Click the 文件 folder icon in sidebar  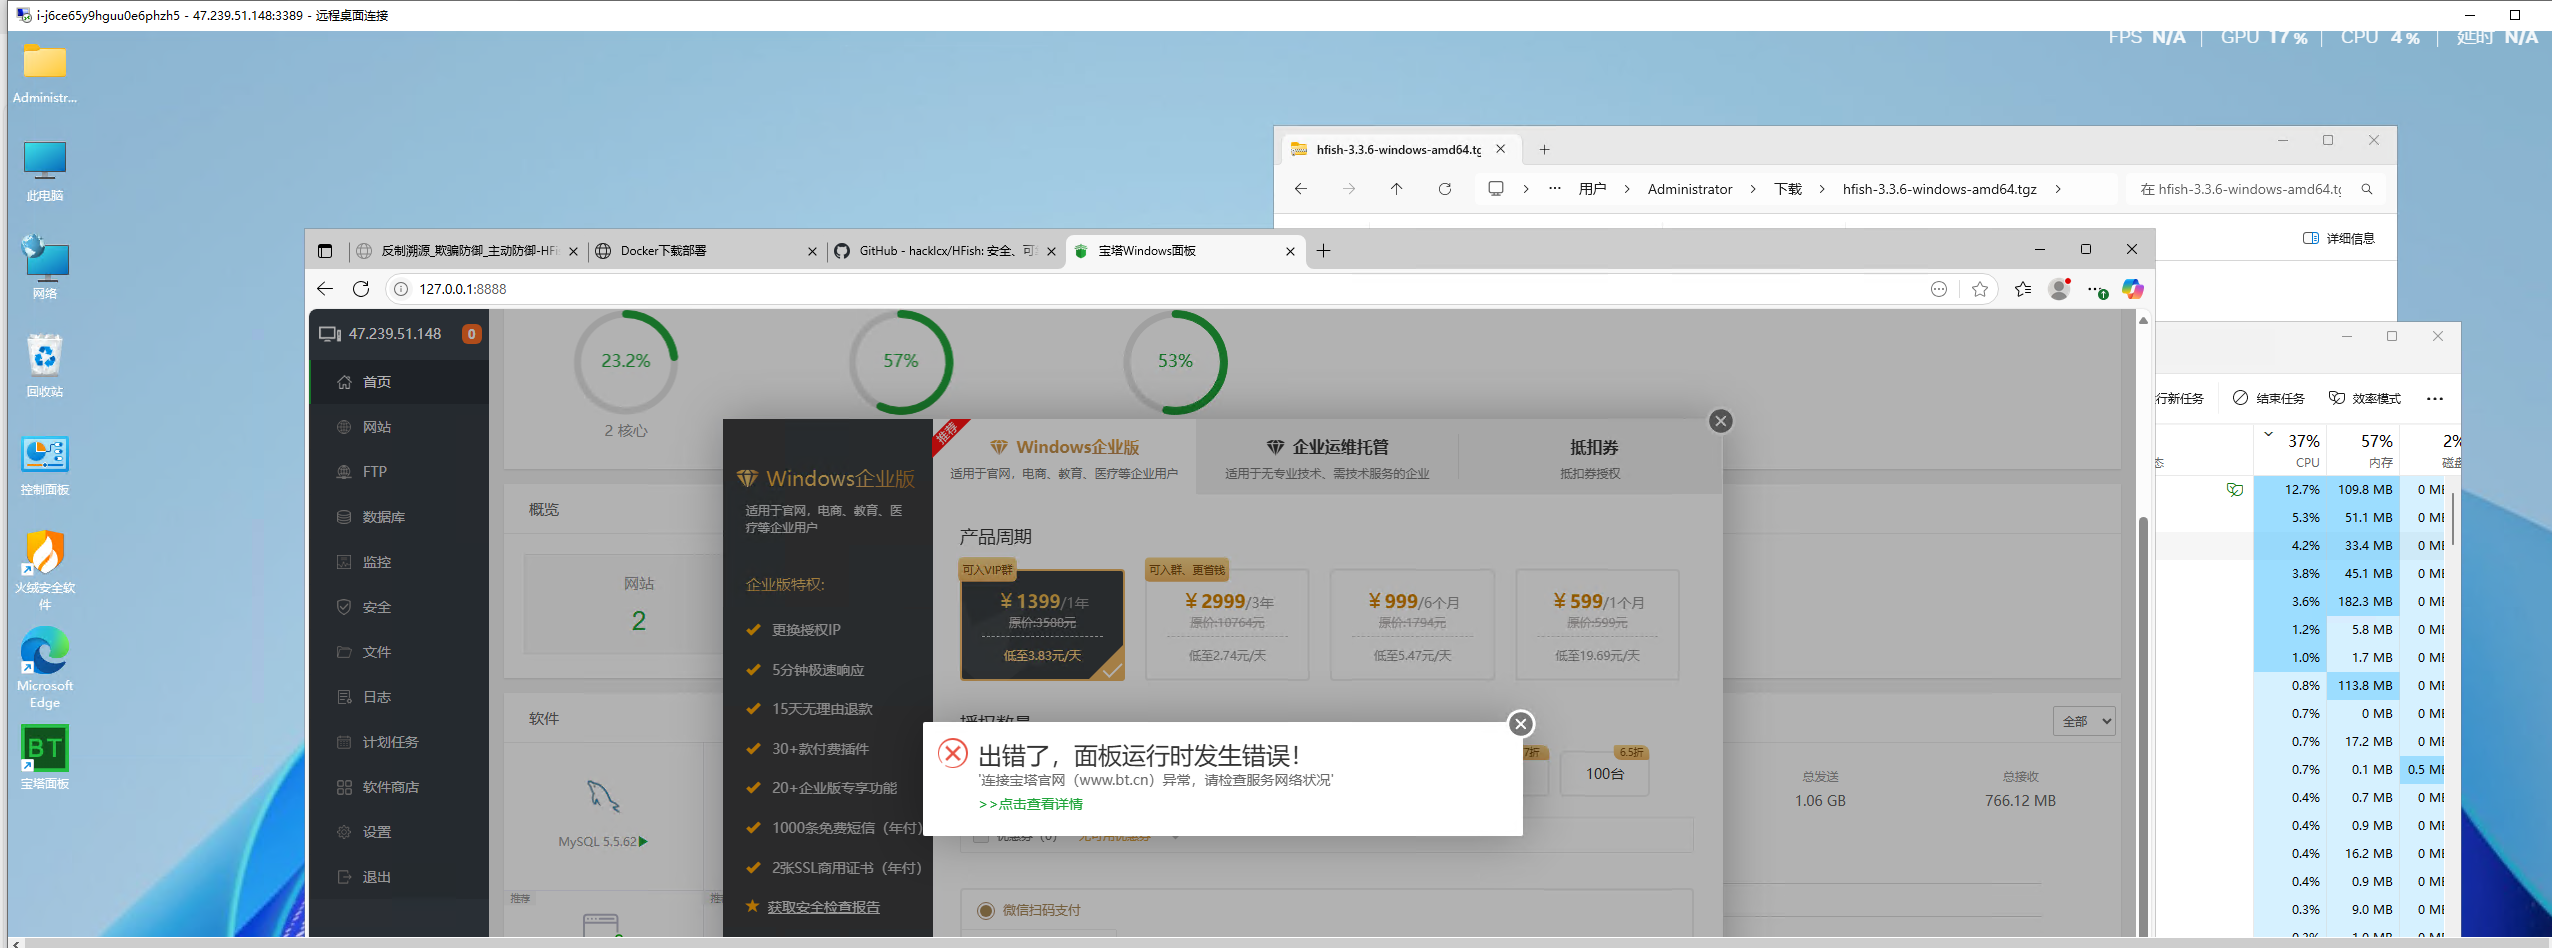pos(344,652)
